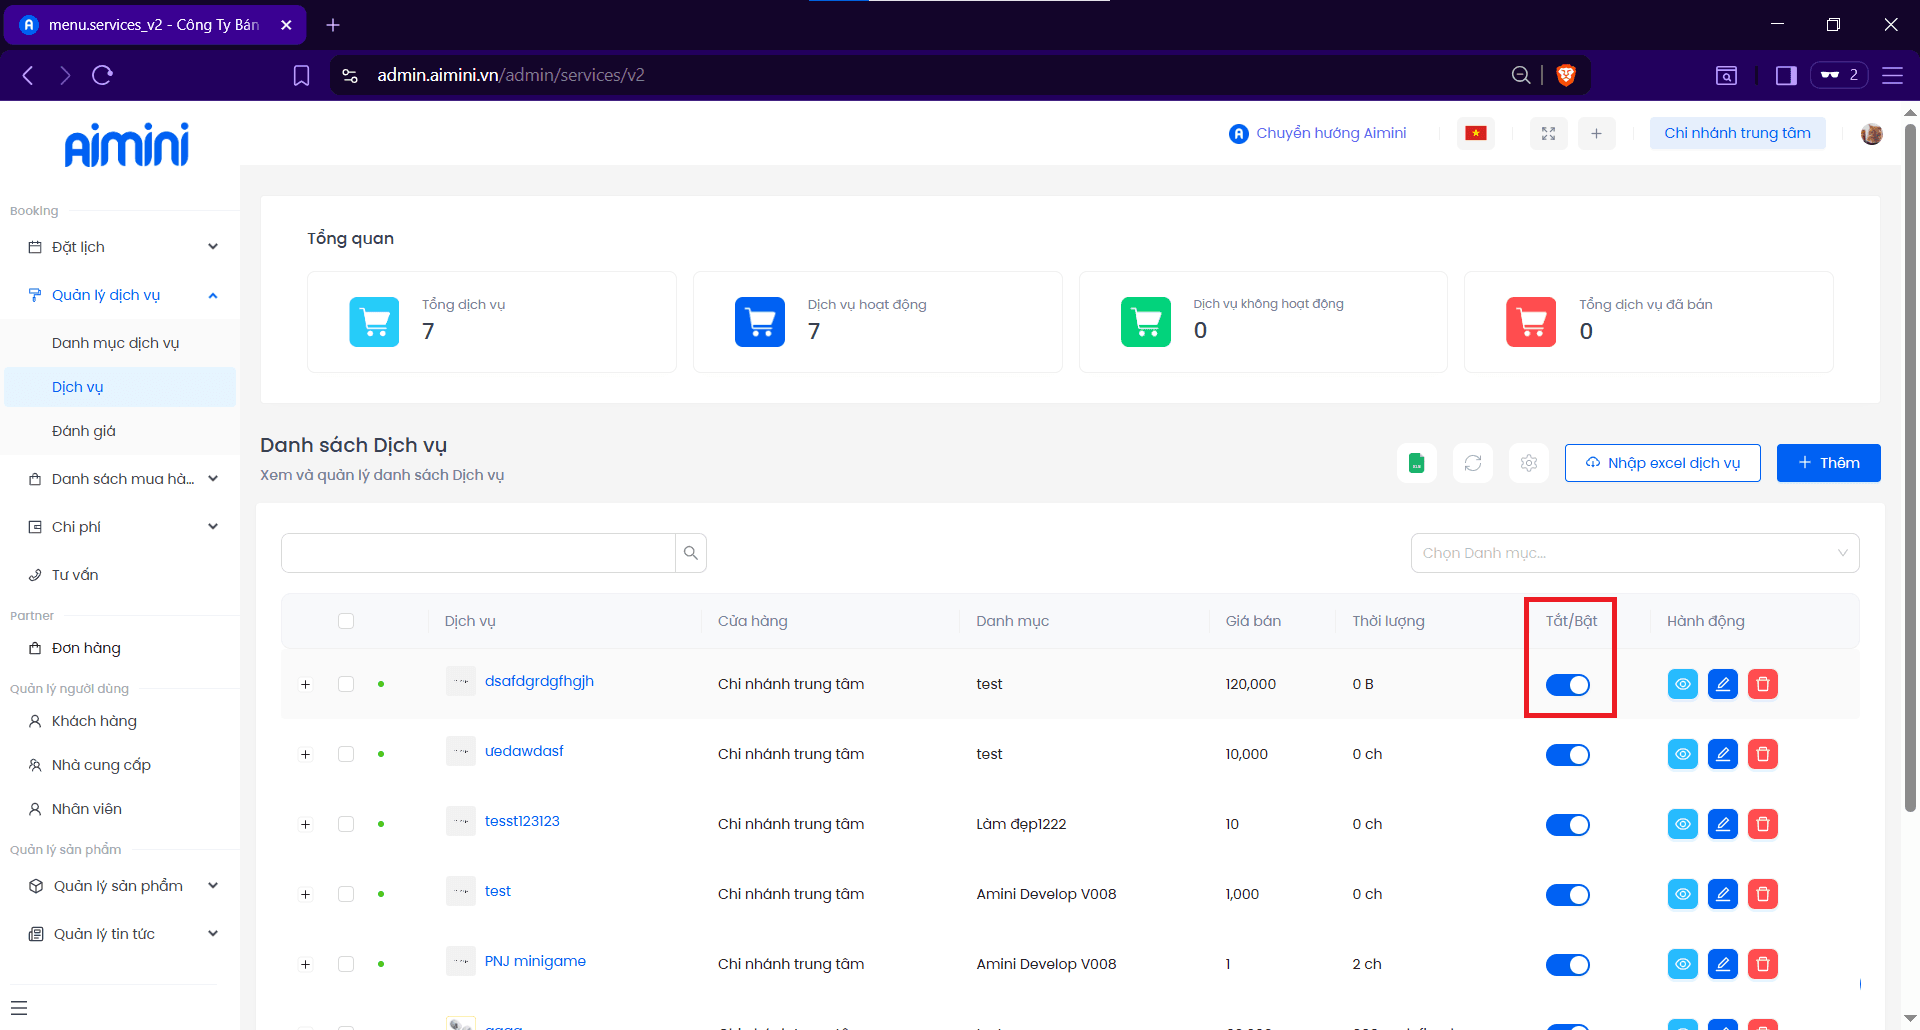Click the green Excel export icon
Image resolution: width=1920 pixels, height=1030 pixels.
pyautogui.click(x=1416, y=463)
